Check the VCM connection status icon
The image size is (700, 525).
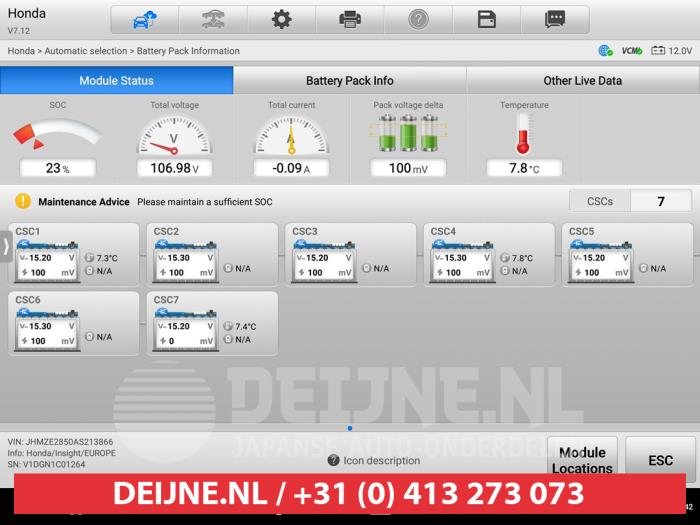point(632,51)
